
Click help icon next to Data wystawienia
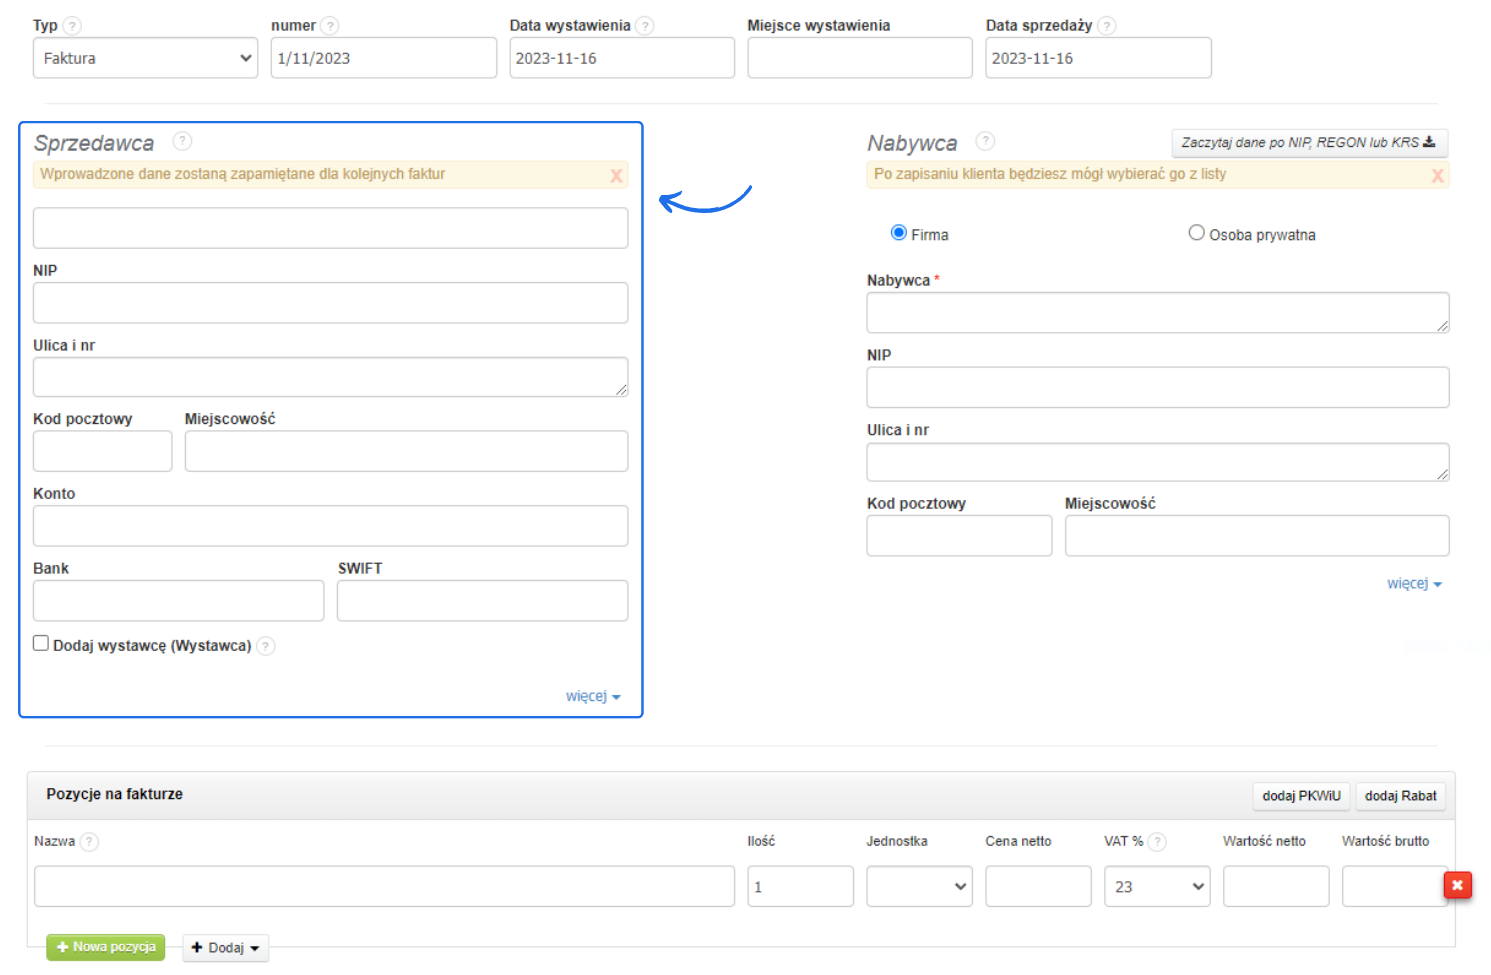(x=645, y=26)
